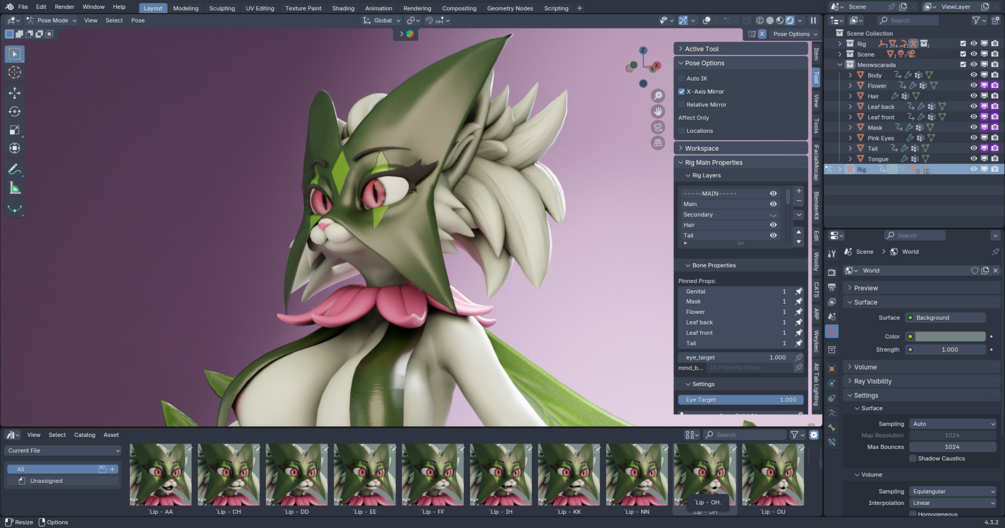Screen dimensions: 1005x528
Task: Switch perspective/orthographic grid icon in viewport
Action: (x=658, y=142)
